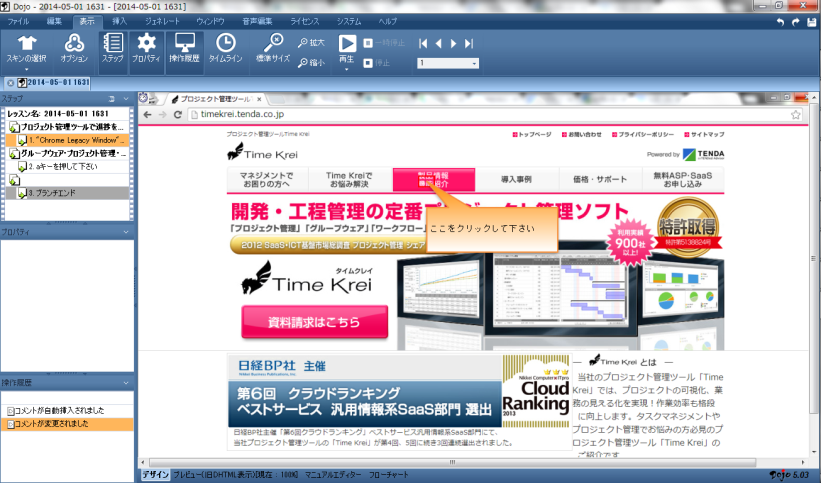Click the captured browser's back arrow

tap(148, 114)
